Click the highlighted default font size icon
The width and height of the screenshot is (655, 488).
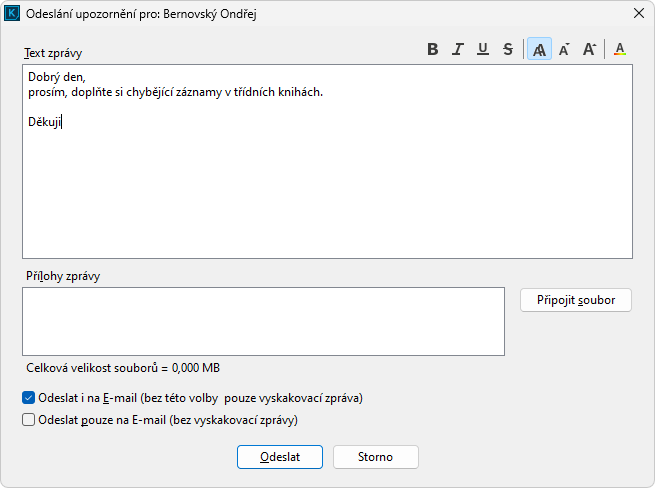pos(539,49)
